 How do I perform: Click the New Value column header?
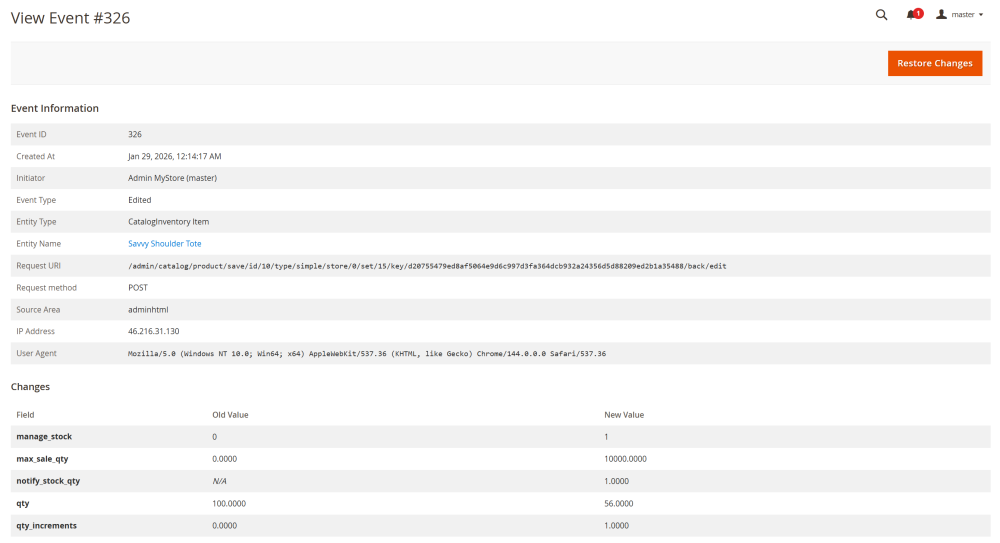click(624, 415)
